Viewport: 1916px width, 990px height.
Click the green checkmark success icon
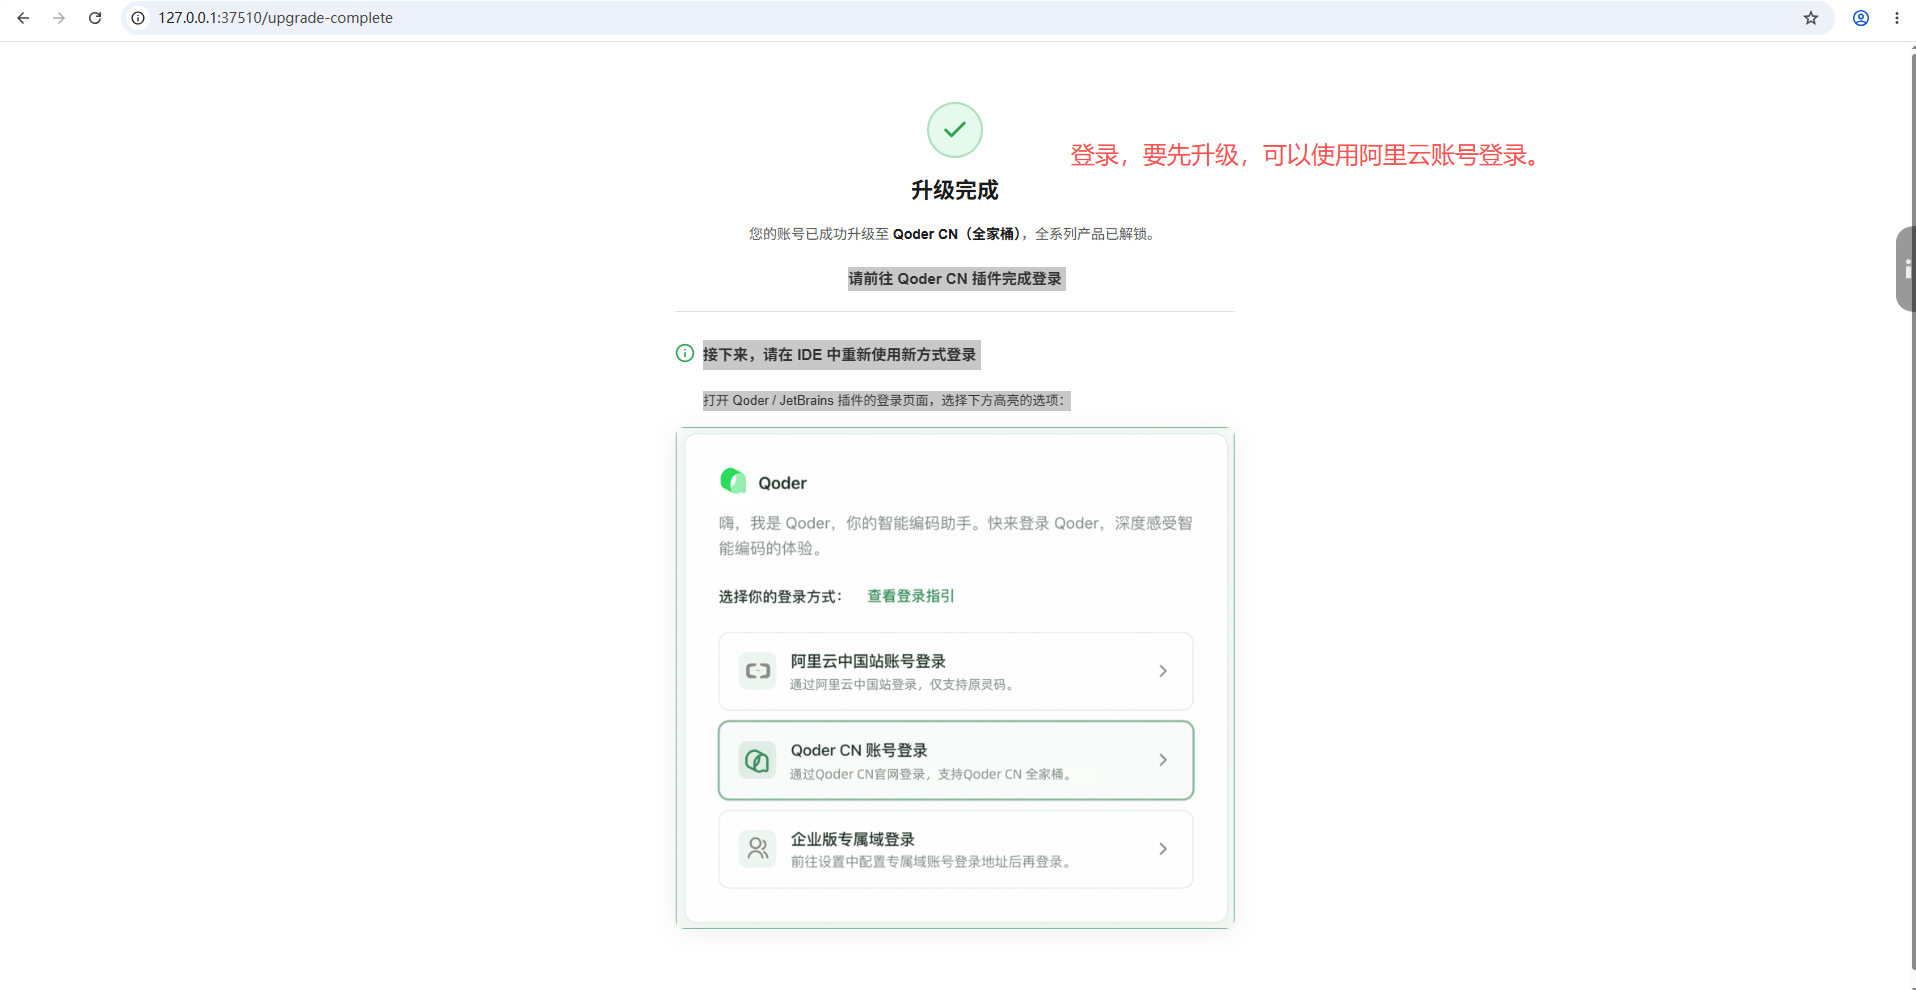[955, 130]
